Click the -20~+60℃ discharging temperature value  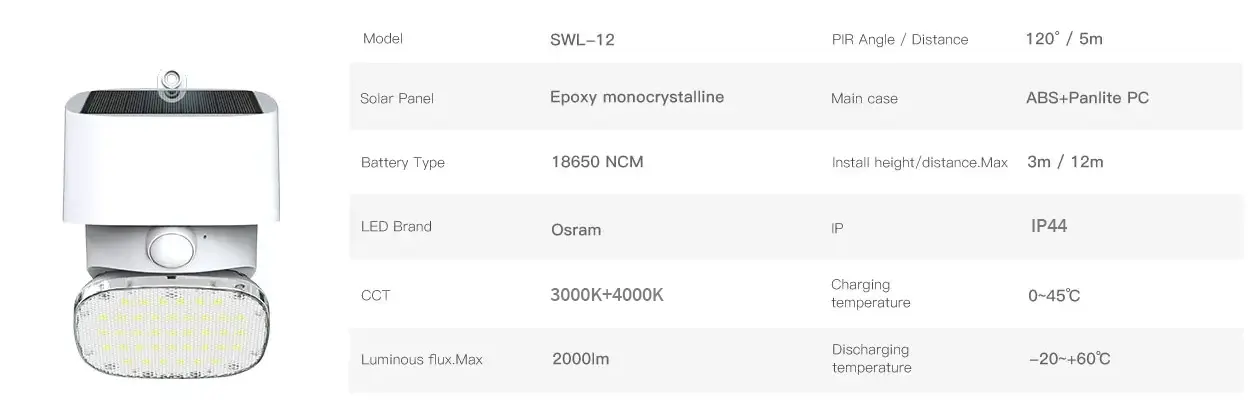(1069, 359)
